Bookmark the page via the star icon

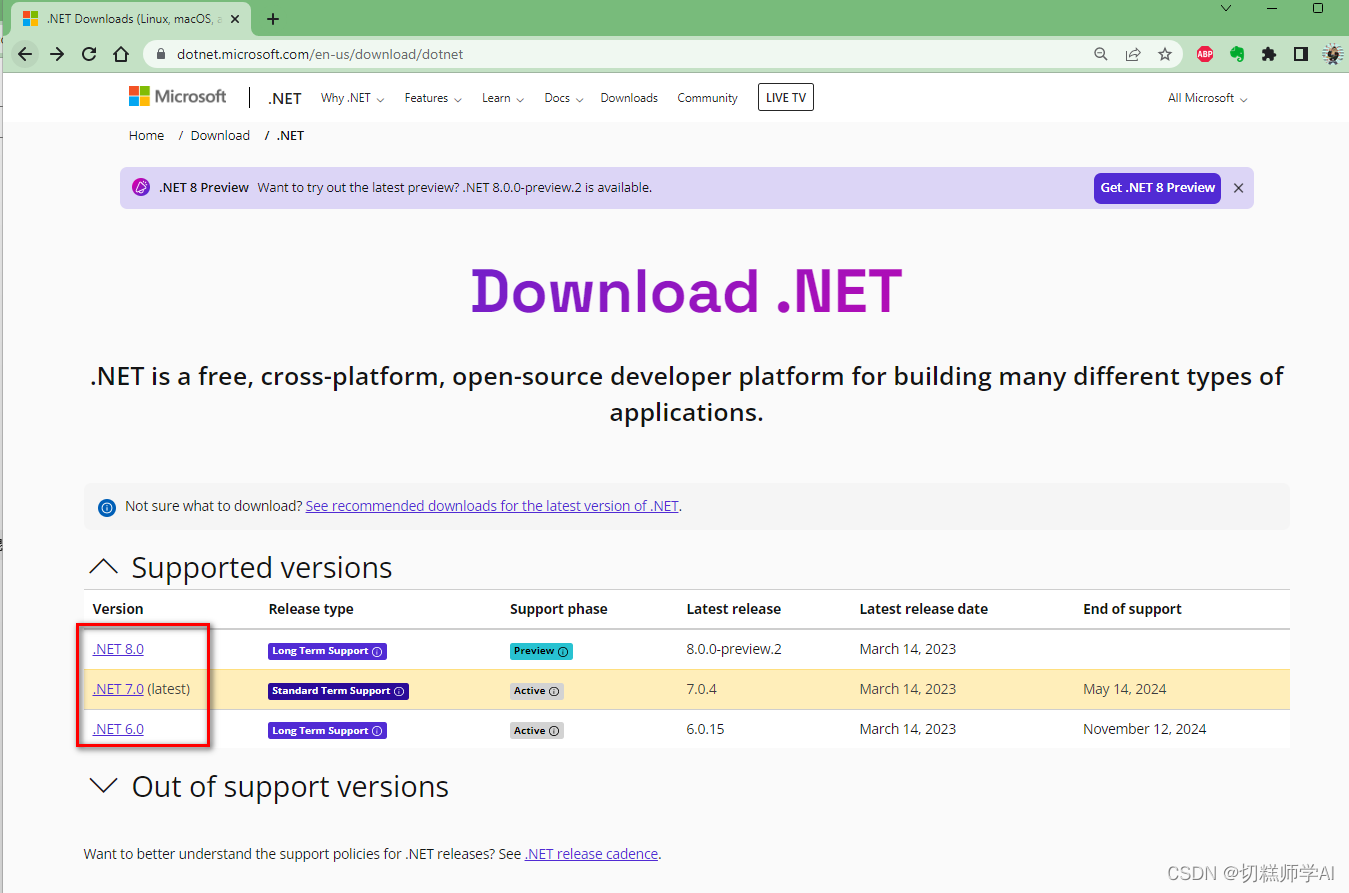(x=1165, y=54)
